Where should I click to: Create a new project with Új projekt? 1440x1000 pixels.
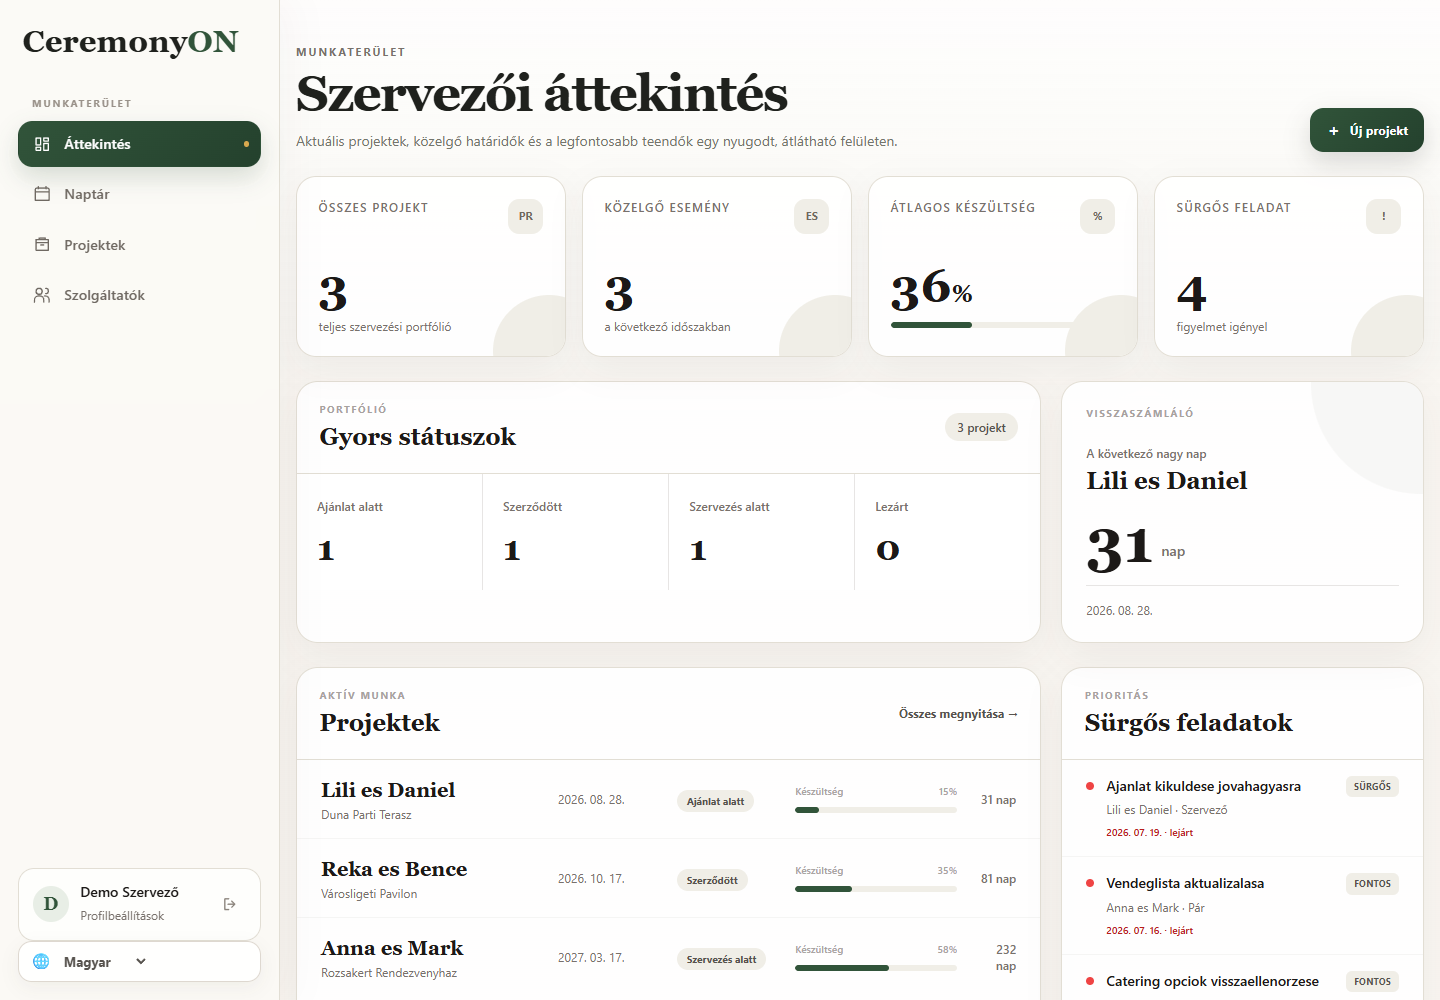pos(1367,130)
